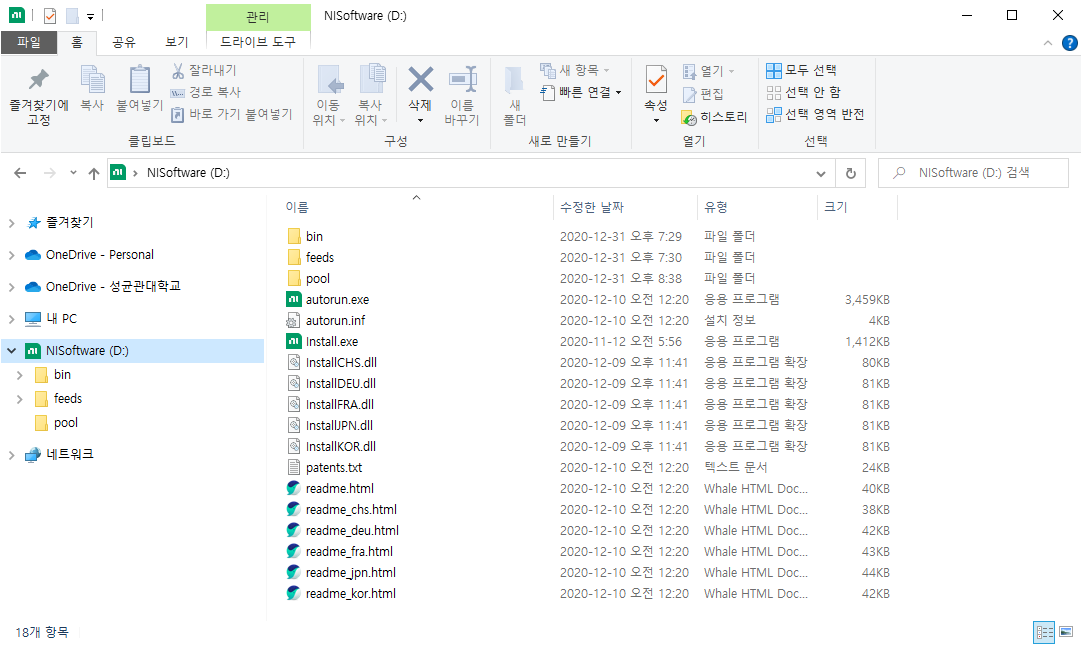1082x645 pixels.
Task: Click Quick Access Toolbar properties icon
Action: (x=50, y=15)
